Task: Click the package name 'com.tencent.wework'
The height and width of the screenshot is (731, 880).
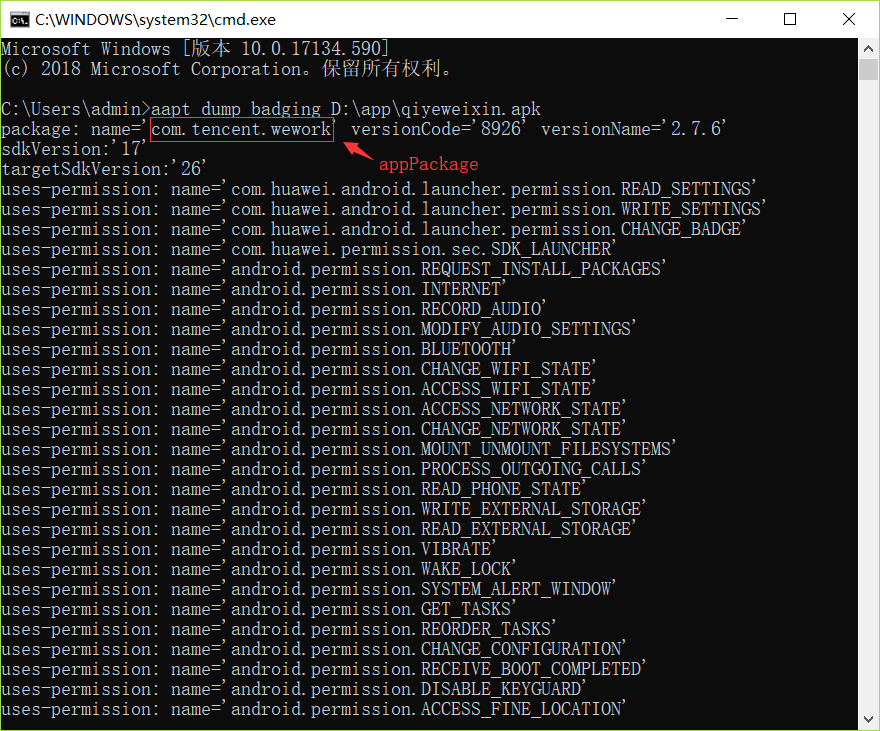Action: (x=242, y=130)
